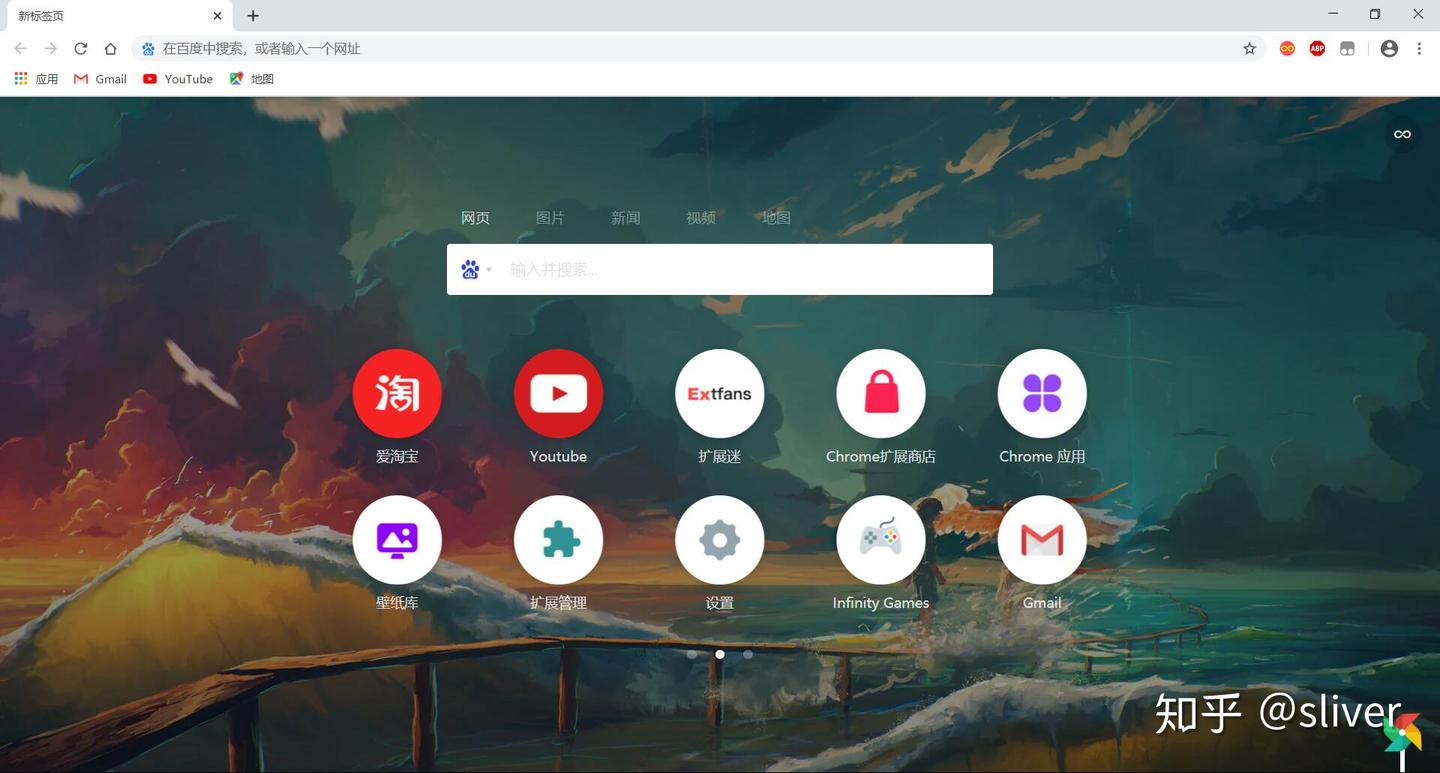Open the Chrome扩展商店 bag icon

pos(881,394)
